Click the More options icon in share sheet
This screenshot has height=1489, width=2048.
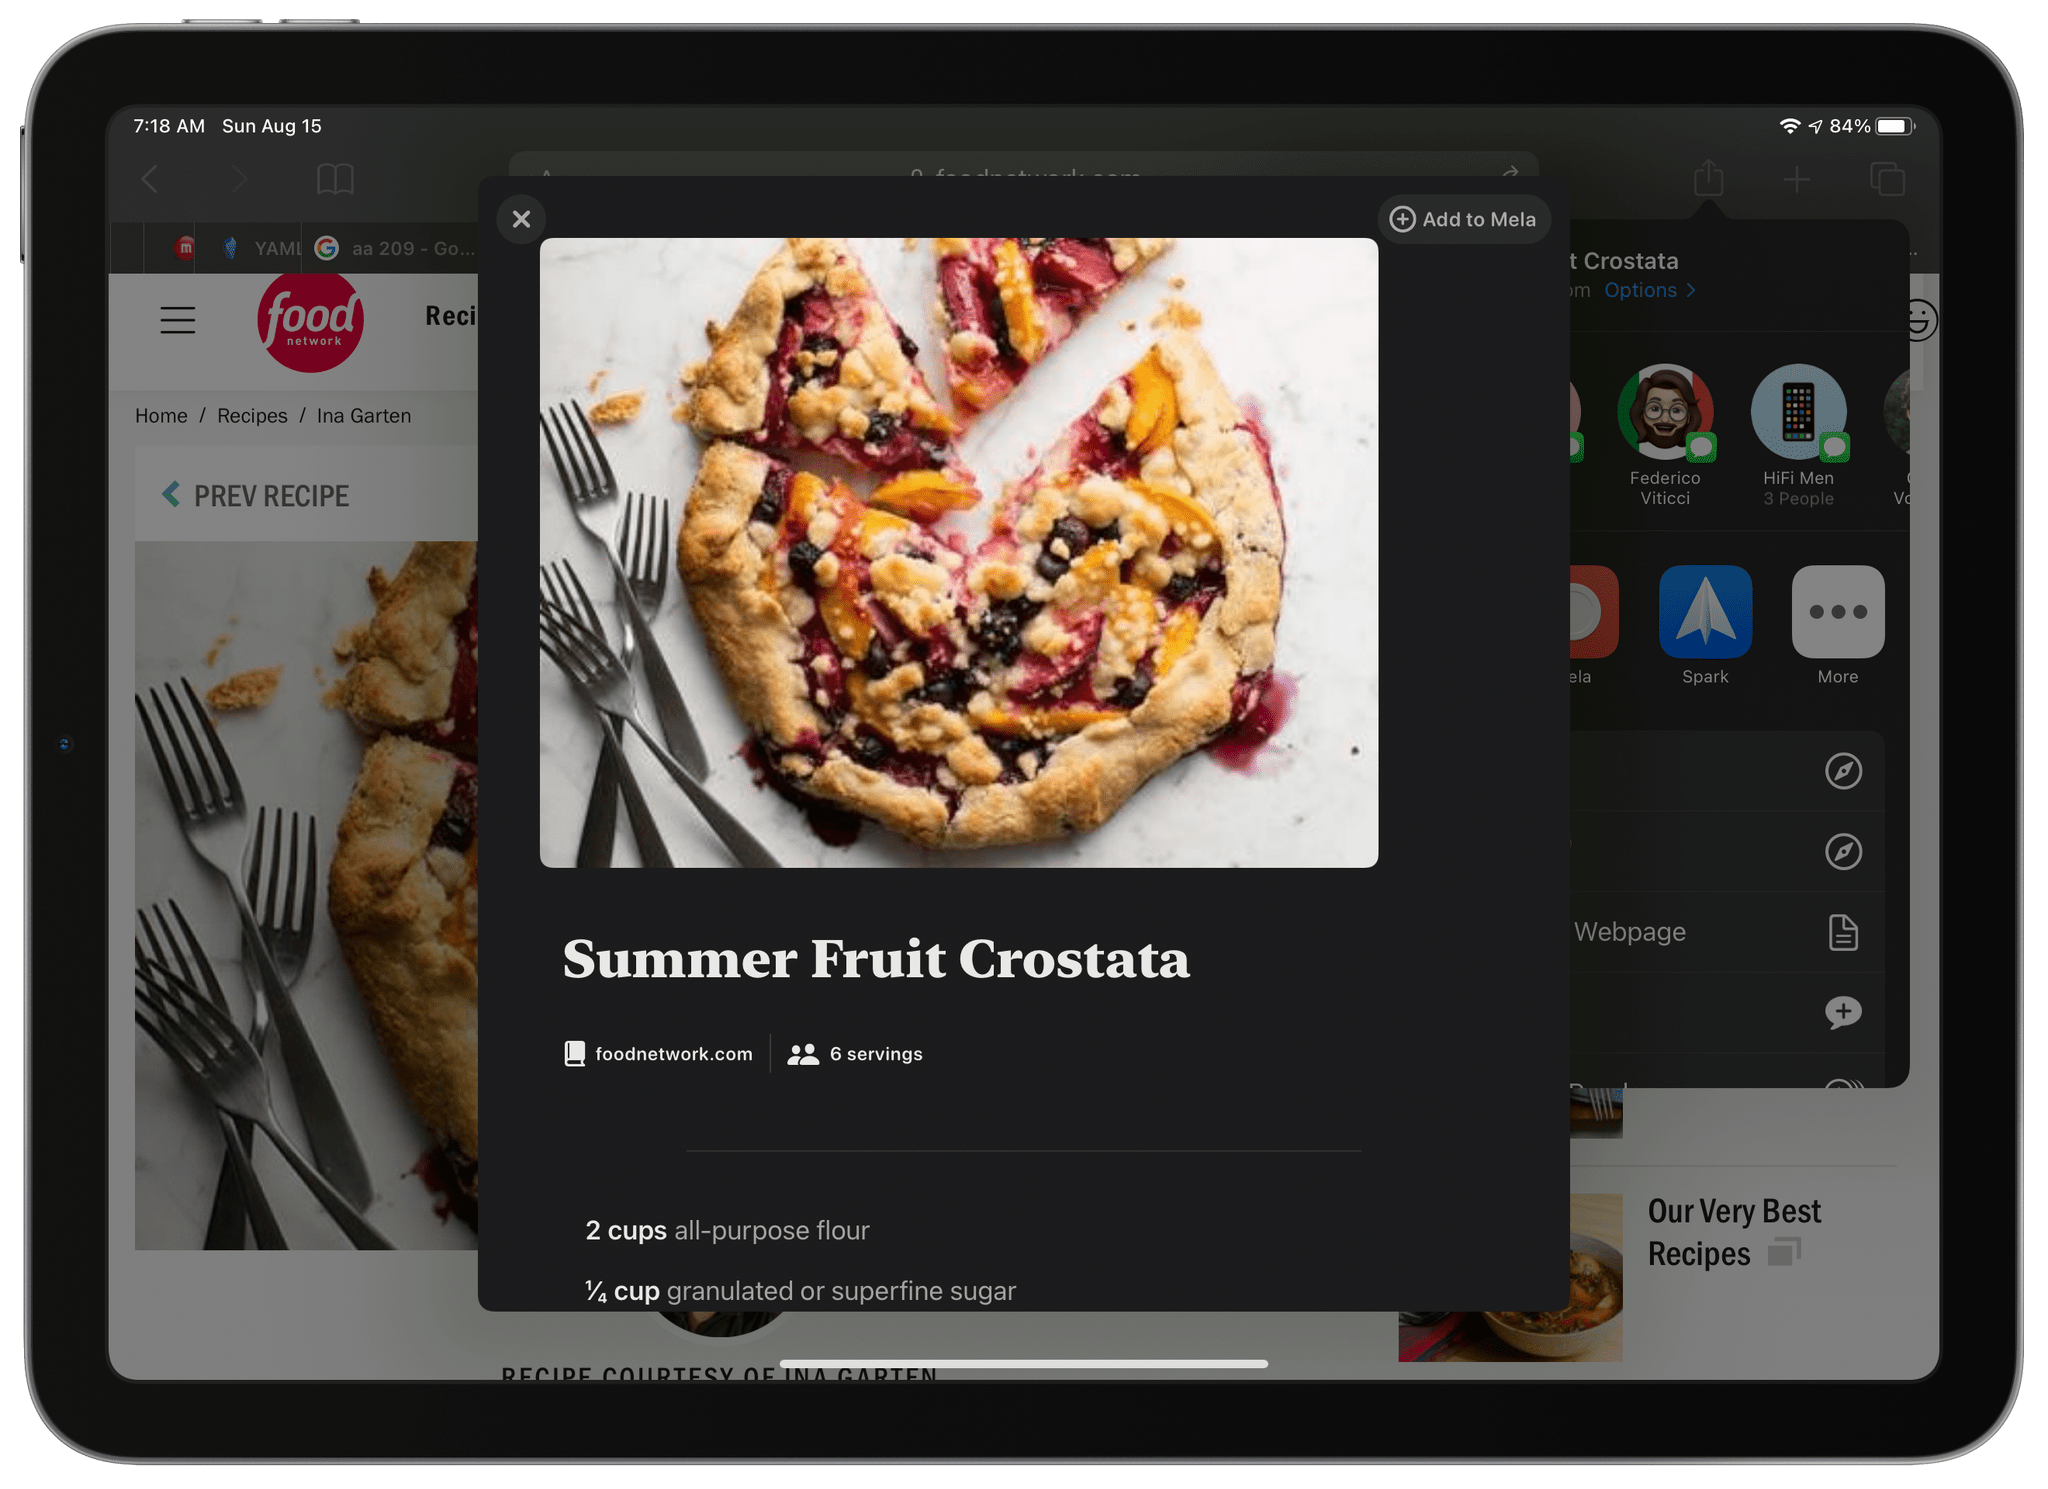pyautogui.click(x=1837, y=619)
